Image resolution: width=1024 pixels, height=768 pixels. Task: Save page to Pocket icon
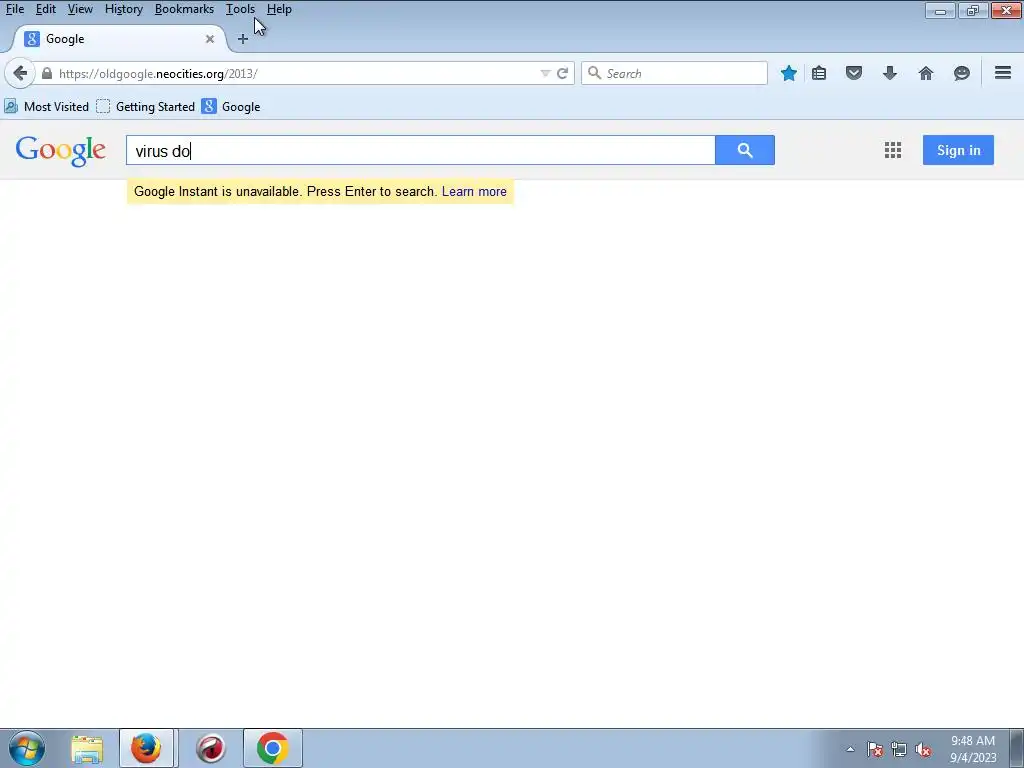854,73
